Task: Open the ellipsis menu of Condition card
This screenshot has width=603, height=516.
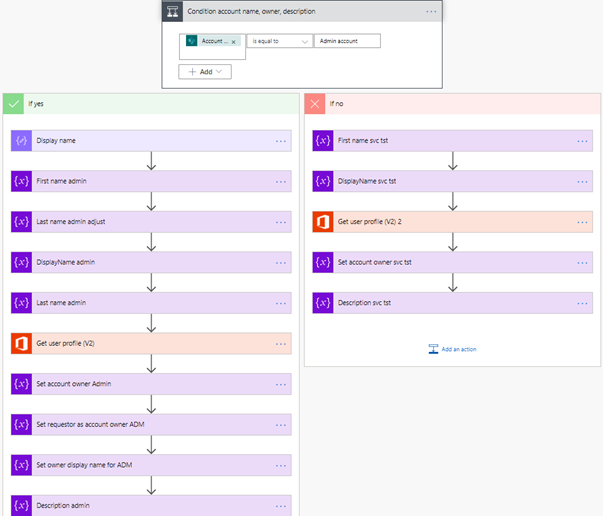Action: point(431,12)
